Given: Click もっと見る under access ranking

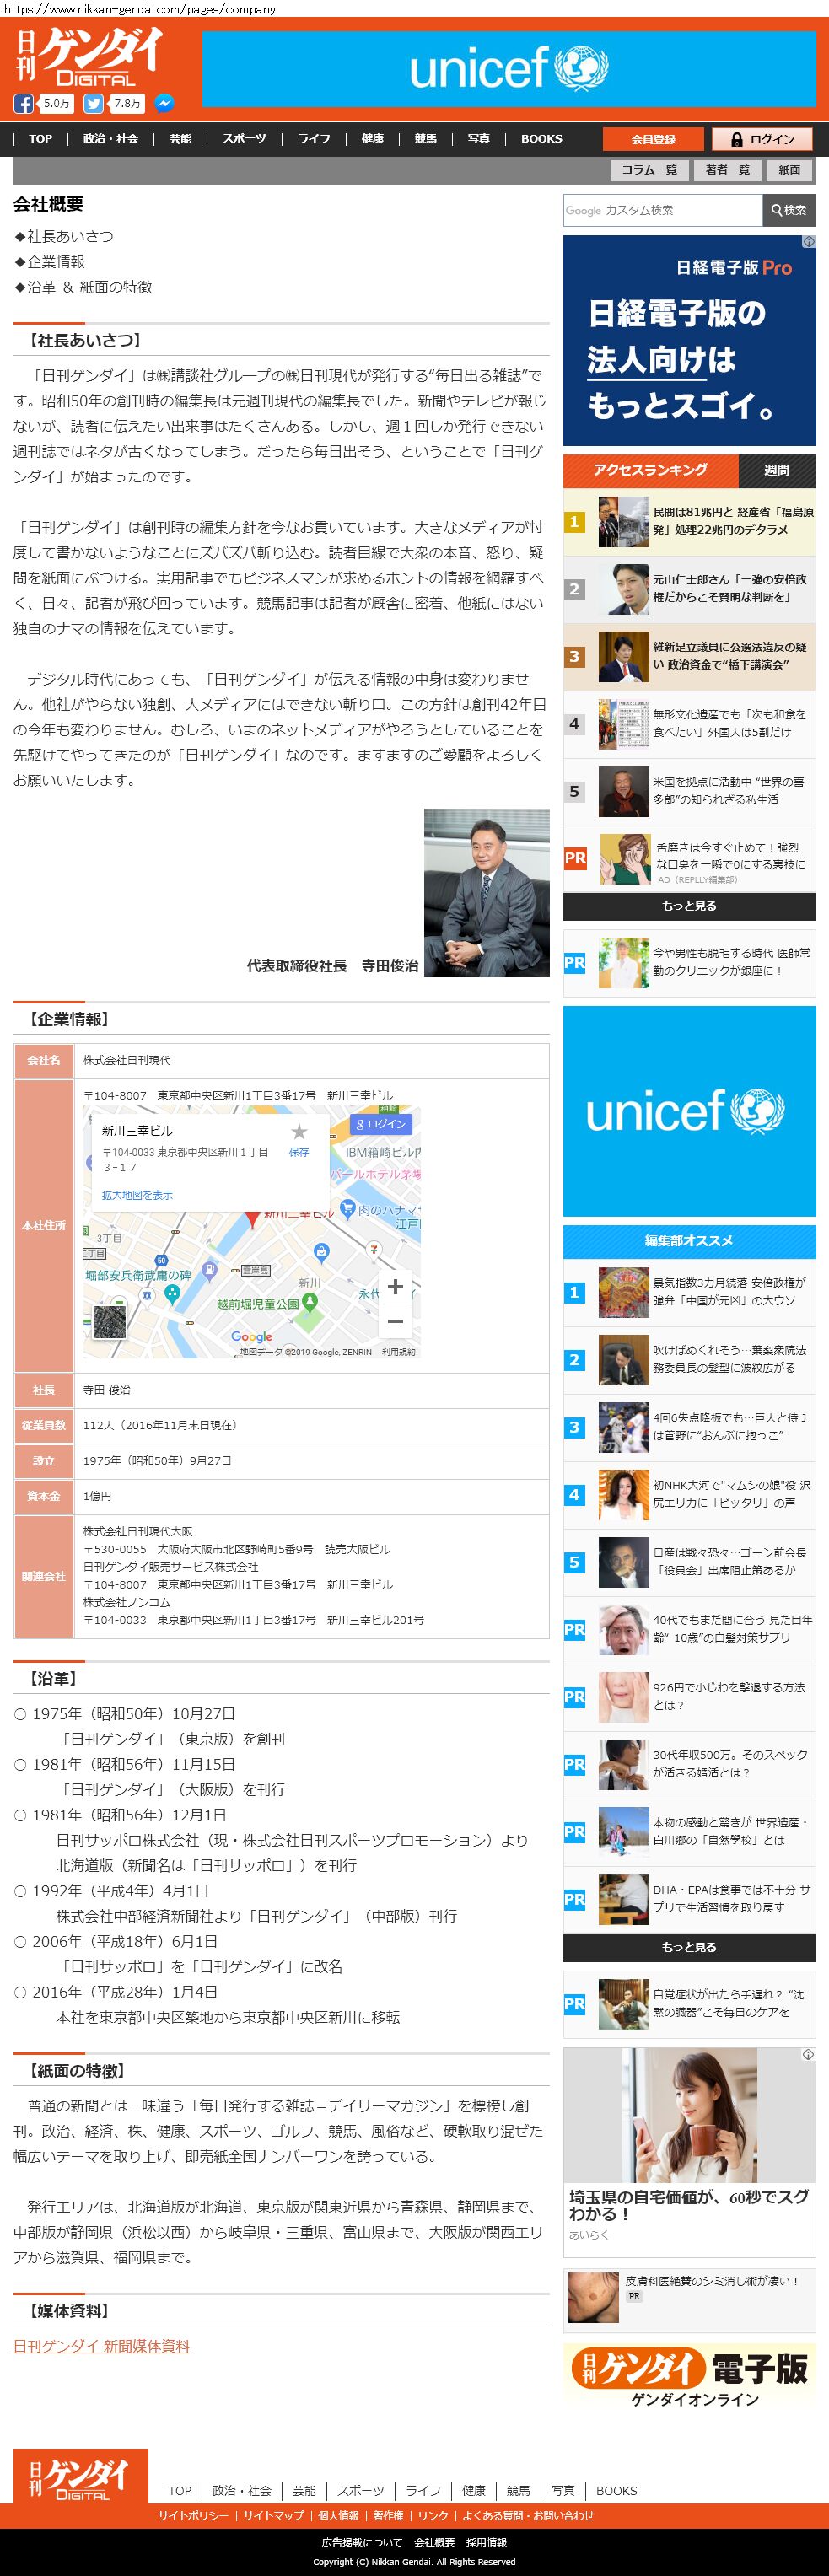Looking at the screenshot, I should pyautogui.click(x=689, y=906).
